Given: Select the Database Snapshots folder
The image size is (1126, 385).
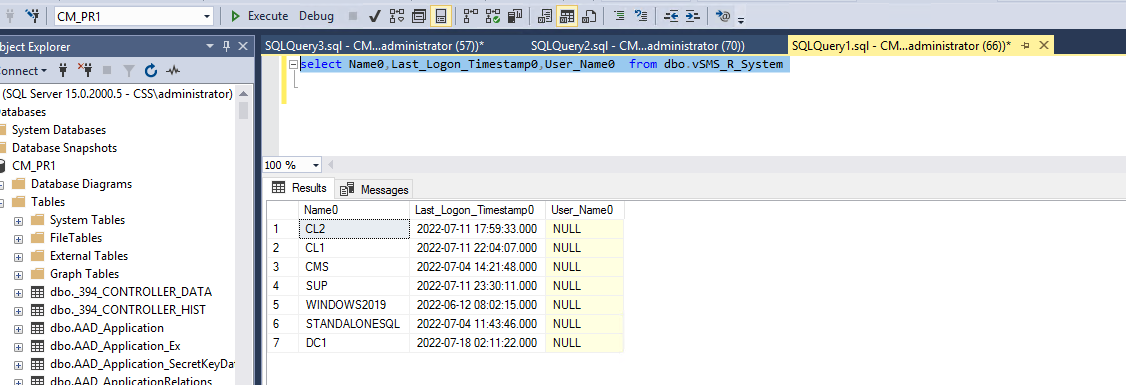Looking at the screenshot, I should [x=65, y=148].
